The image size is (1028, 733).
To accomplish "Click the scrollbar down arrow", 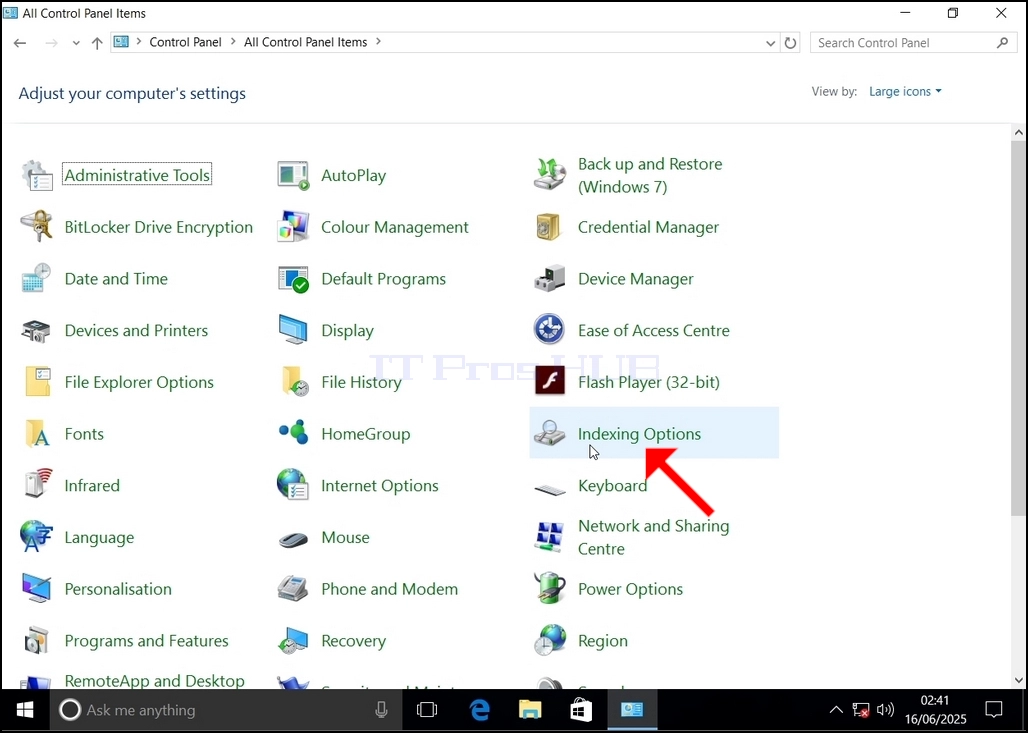I will 1019,681.
